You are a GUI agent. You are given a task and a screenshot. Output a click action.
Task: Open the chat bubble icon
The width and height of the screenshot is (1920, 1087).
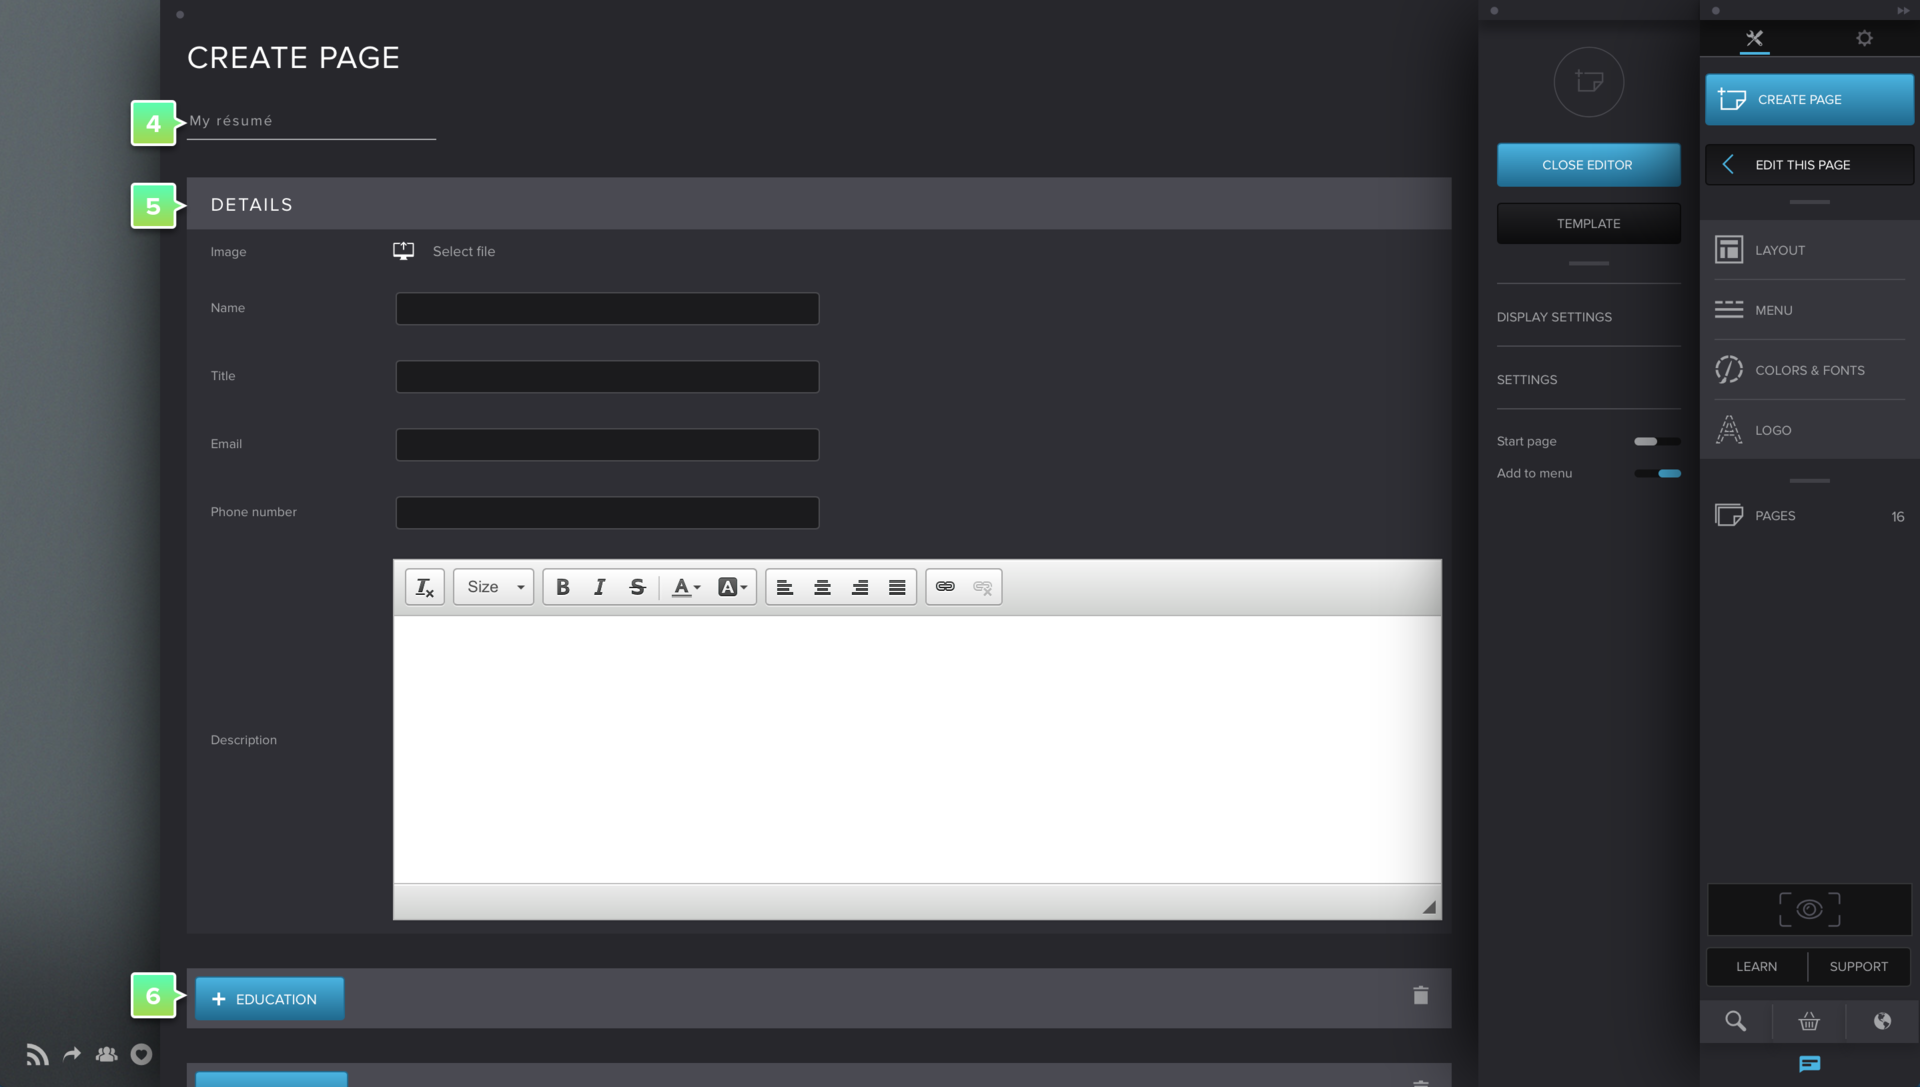pyautogui.click(x=1809, y=1064)
